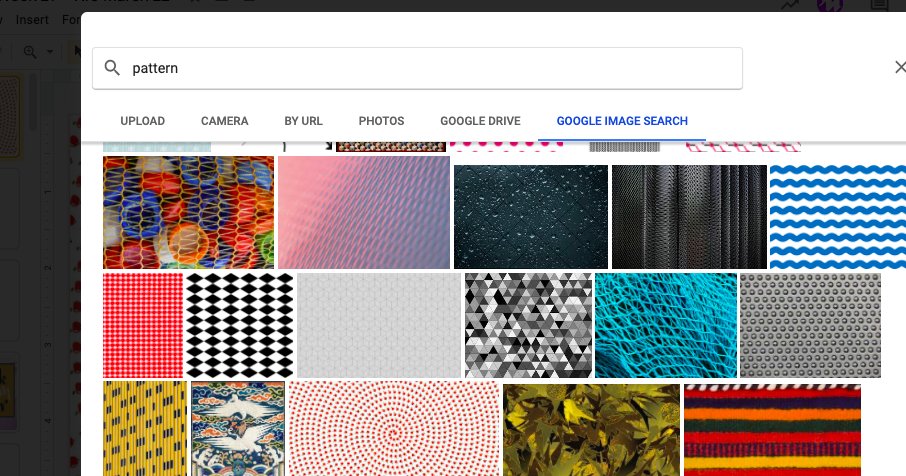Switch to the Camera tab
906x476 pixels.
225,121
